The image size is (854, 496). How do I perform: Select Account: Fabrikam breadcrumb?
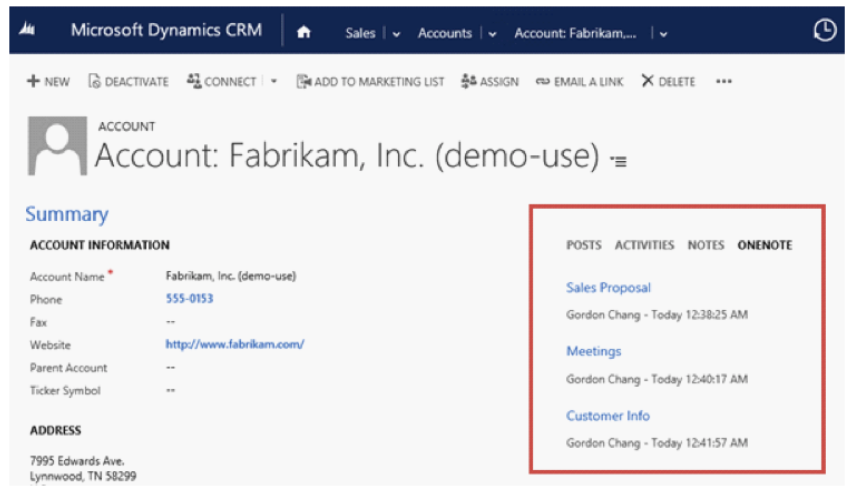[x=575, y=33]
